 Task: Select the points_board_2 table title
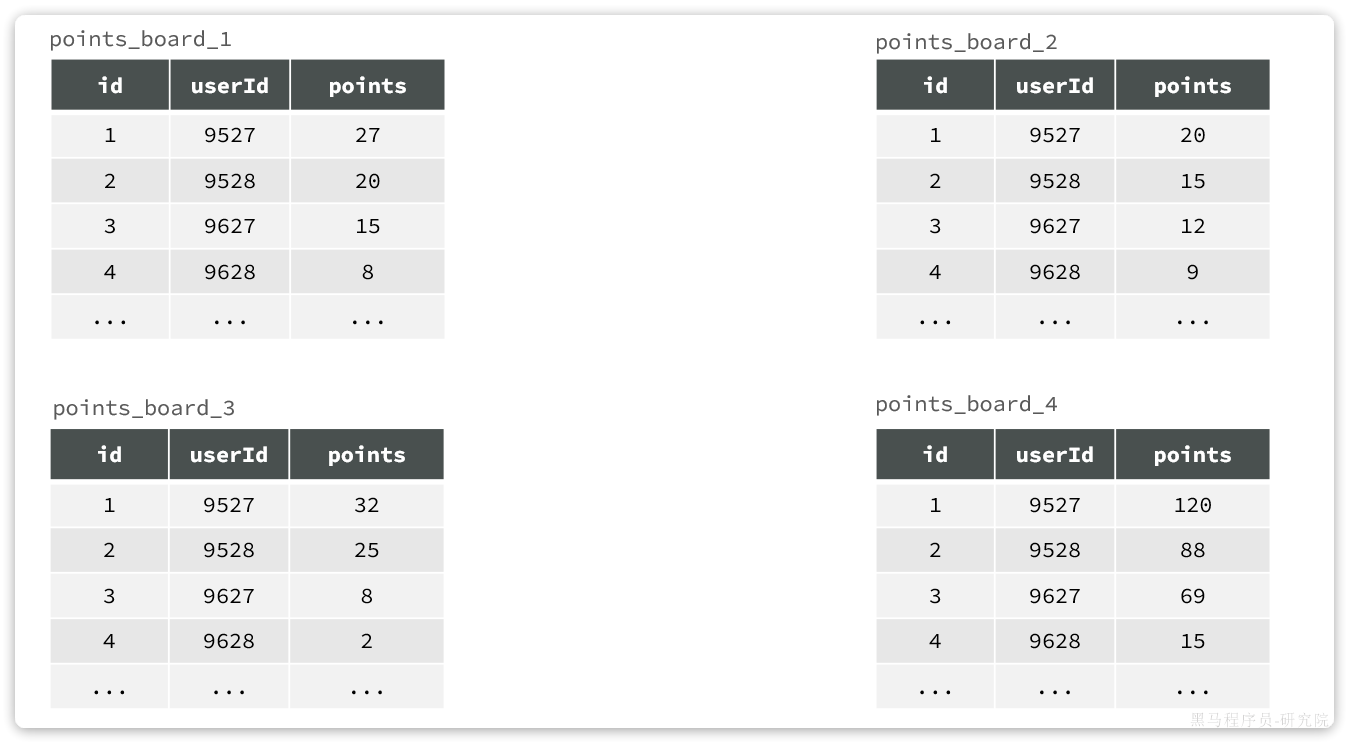[966, 42]
